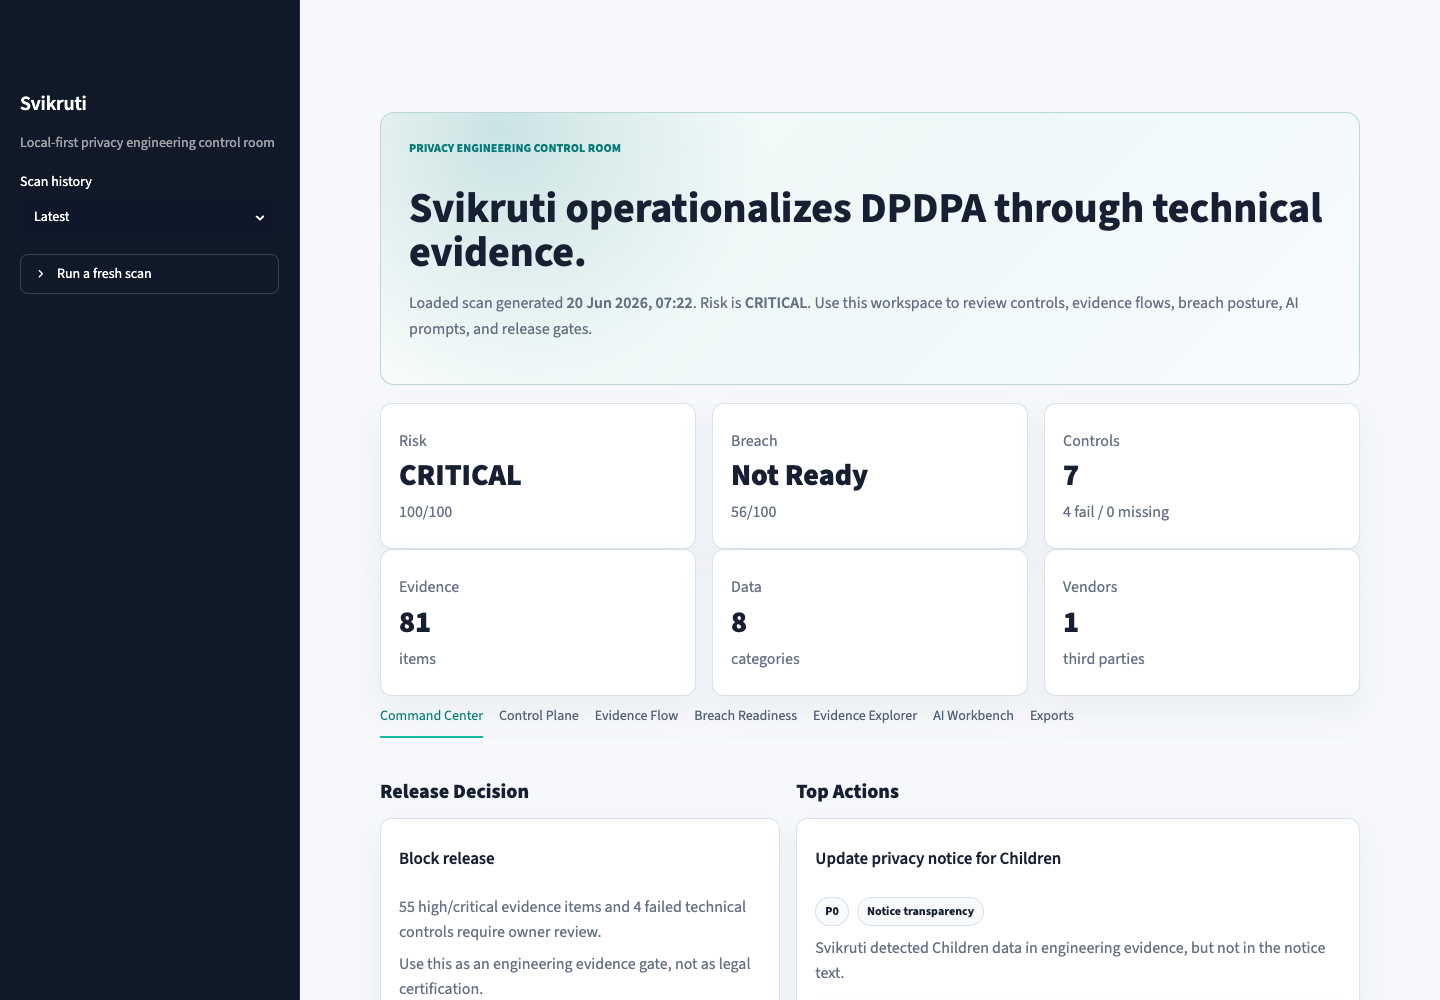This screenshot has width=1440, height=1000.
Task: Go to the Breach Readiness tab
Action: point(746,716)
